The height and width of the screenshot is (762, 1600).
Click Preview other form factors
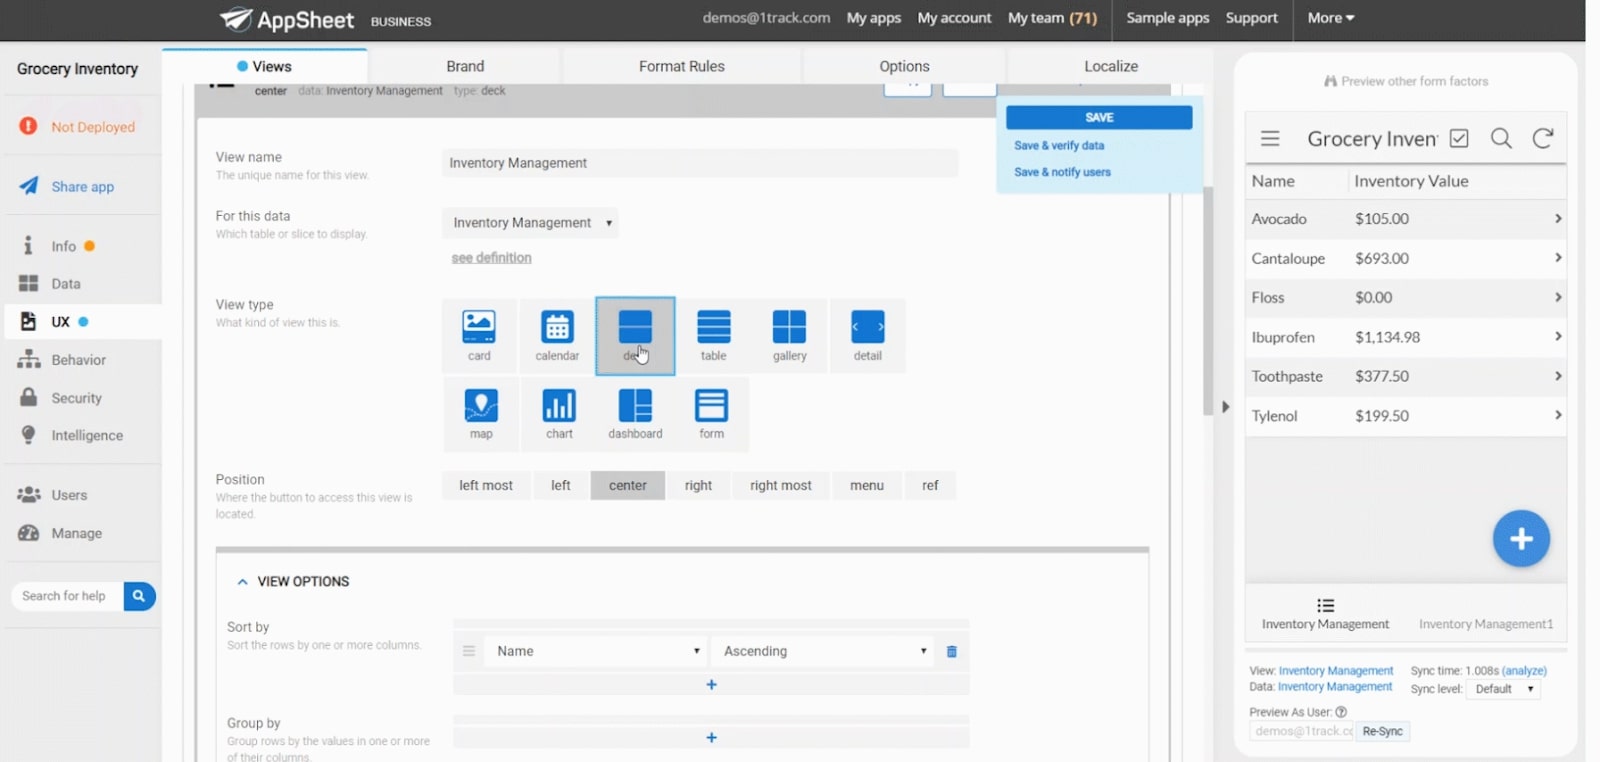point(1406,81)
